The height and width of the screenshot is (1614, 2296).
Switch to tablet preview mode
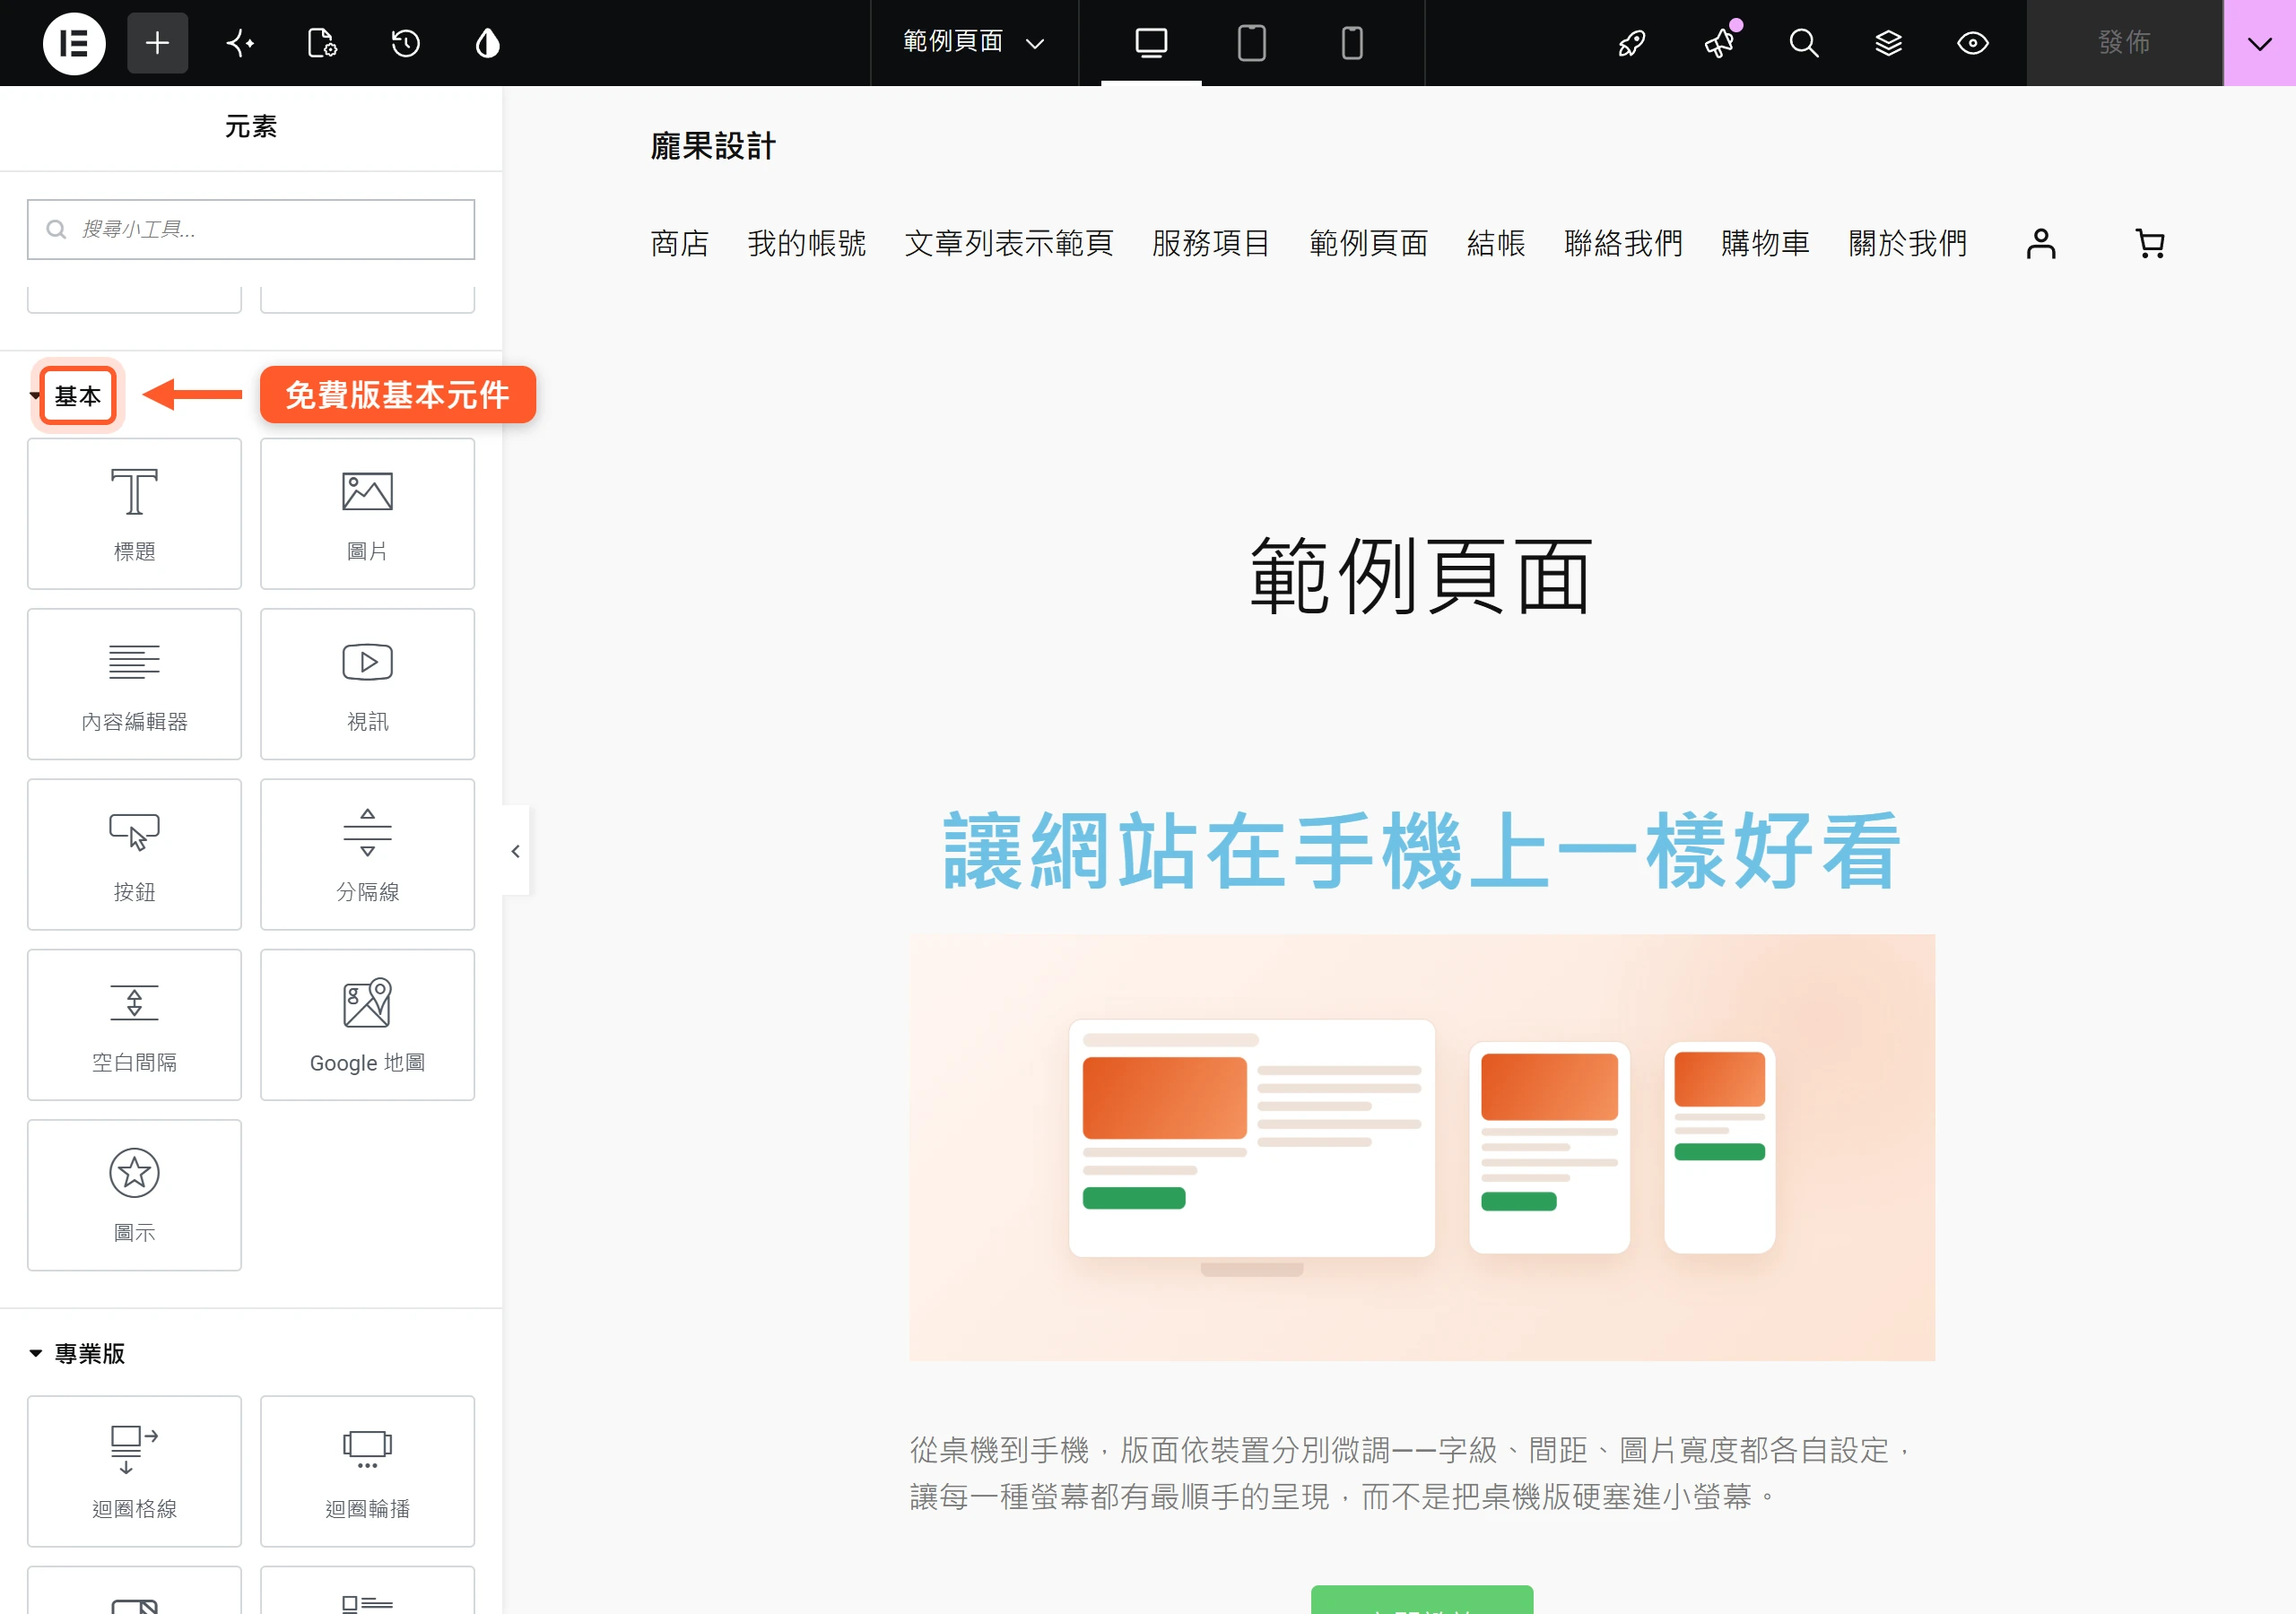[x=1251, y=43]
